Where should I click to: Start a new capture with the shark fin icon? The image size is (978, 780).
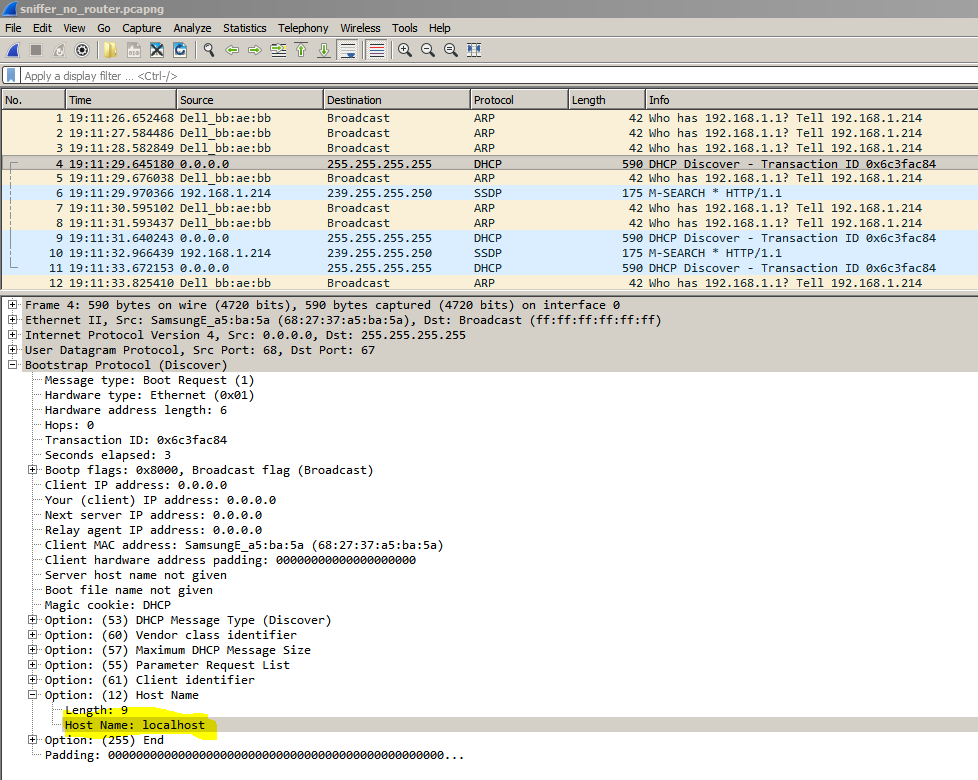pyautogui.click(x=13, y=49)
